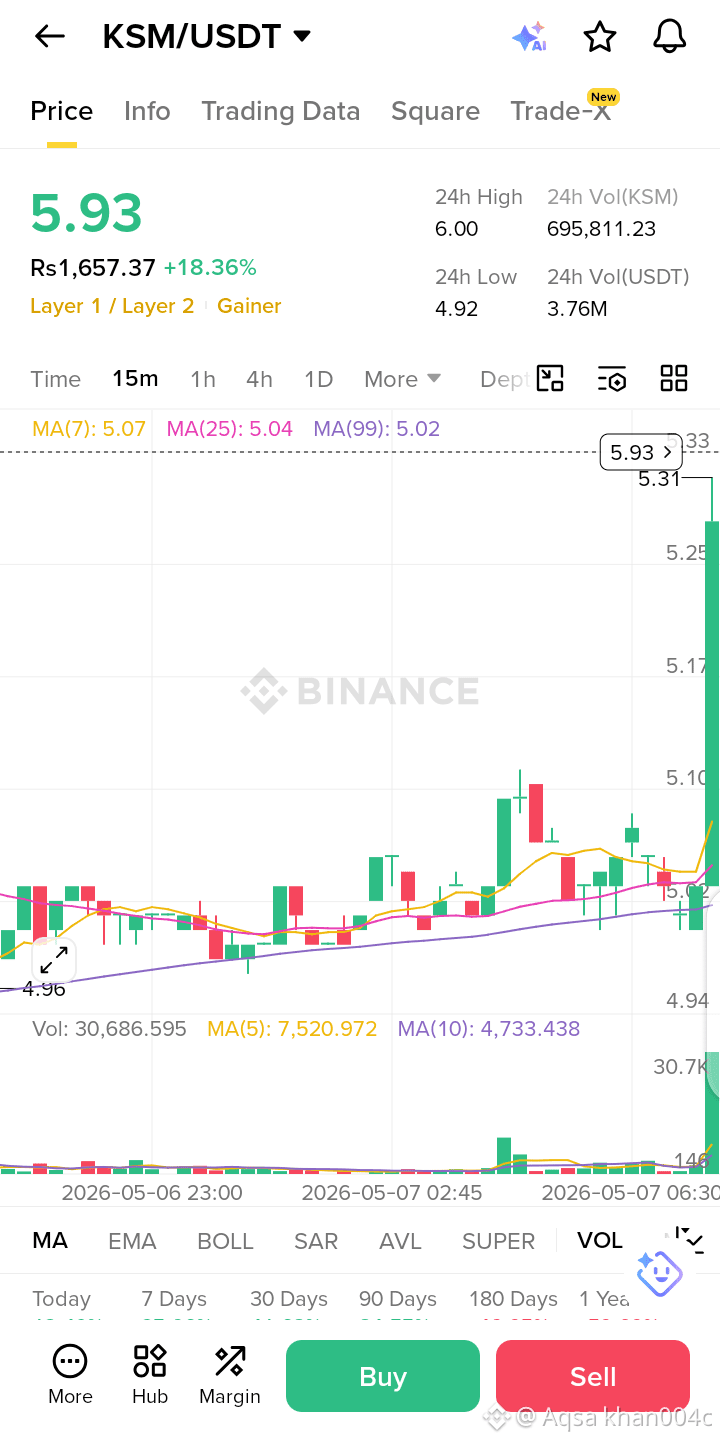Open price alert bell icon
The width and height of the screenshot is (720, 1442).
tap(670, 37)
